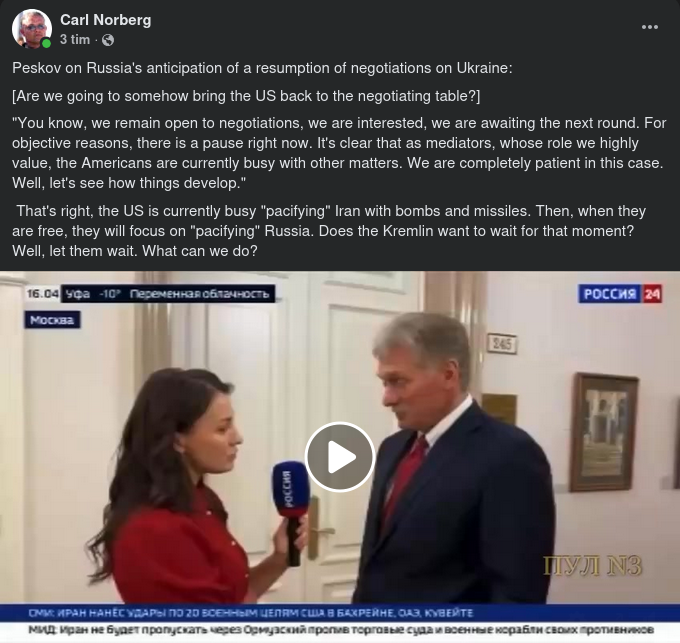Click the 'Peskov on Russia's anticipation' opening line
Viewport: 680px width, 643px height.
coord(262,68)
